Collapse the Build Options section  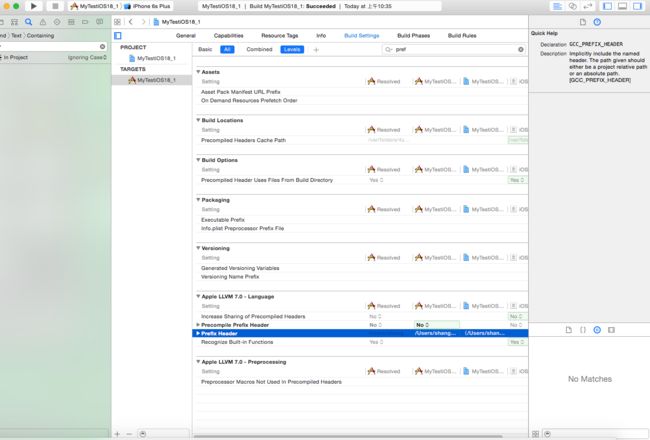pos(198,160)
